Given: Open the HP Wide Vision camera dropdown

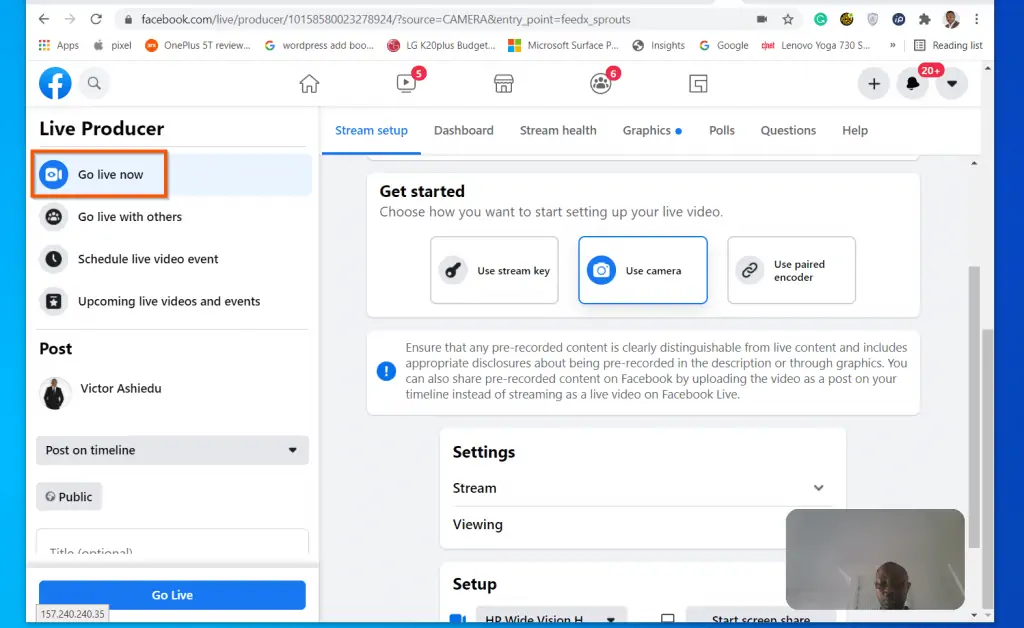Looking at the screenshot, I should [x=551, y=618].
